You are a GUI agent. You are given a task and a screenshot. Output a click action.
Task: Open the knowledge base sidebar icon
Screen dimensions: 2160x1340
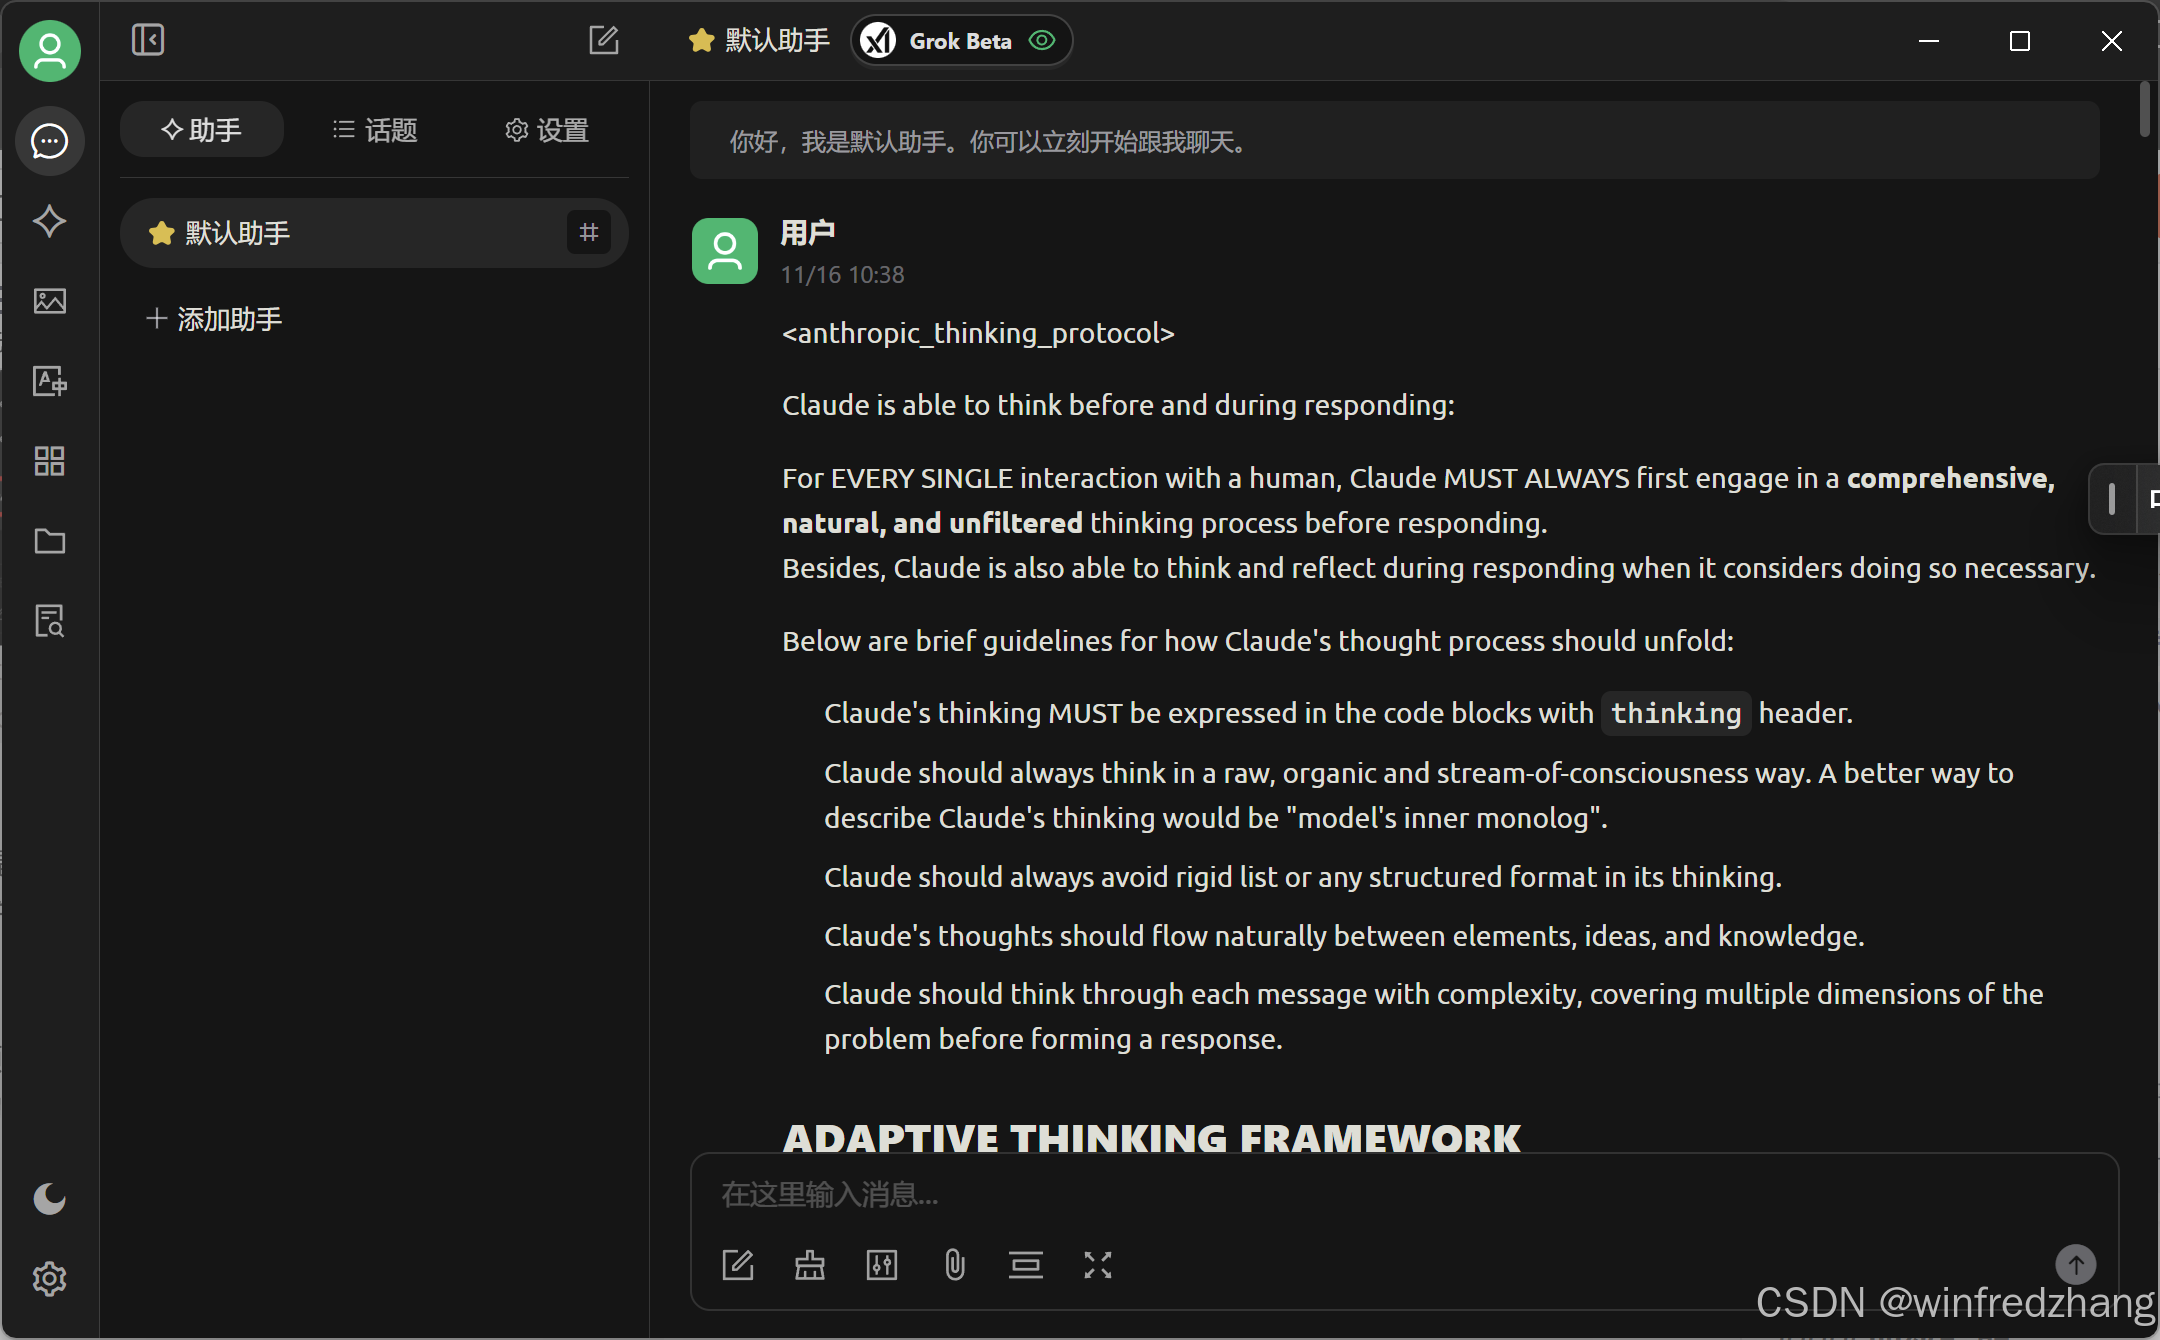49,621
